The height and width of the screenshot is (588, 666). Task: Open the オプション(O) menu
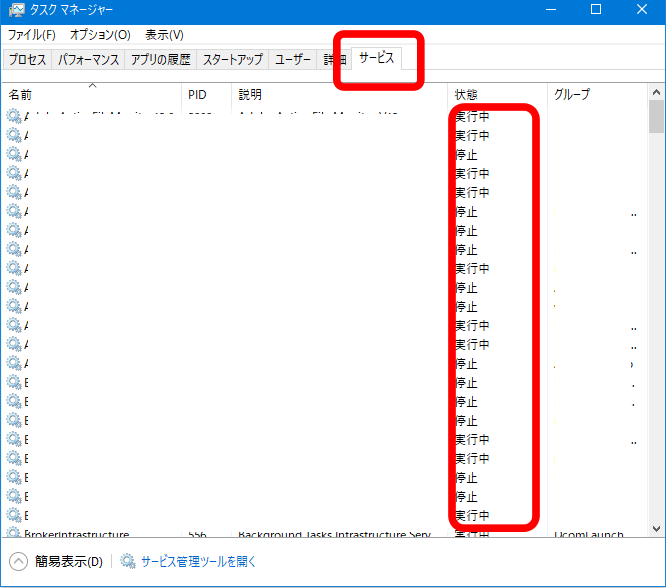100,35
